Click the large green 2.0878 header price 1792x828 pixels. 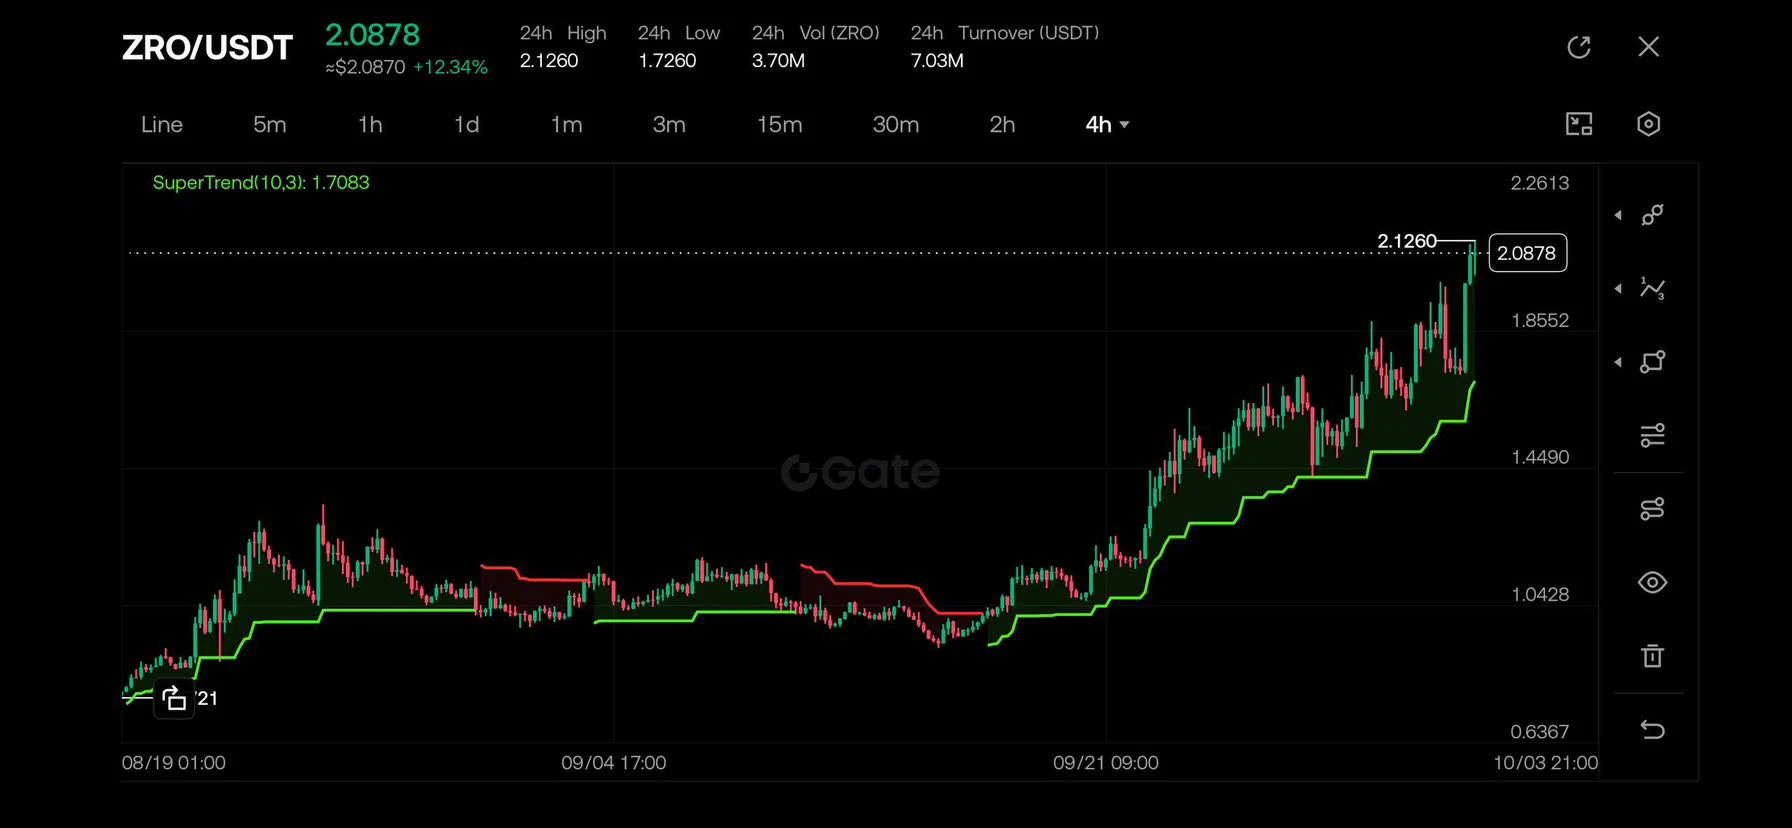[x=373, y=34]
